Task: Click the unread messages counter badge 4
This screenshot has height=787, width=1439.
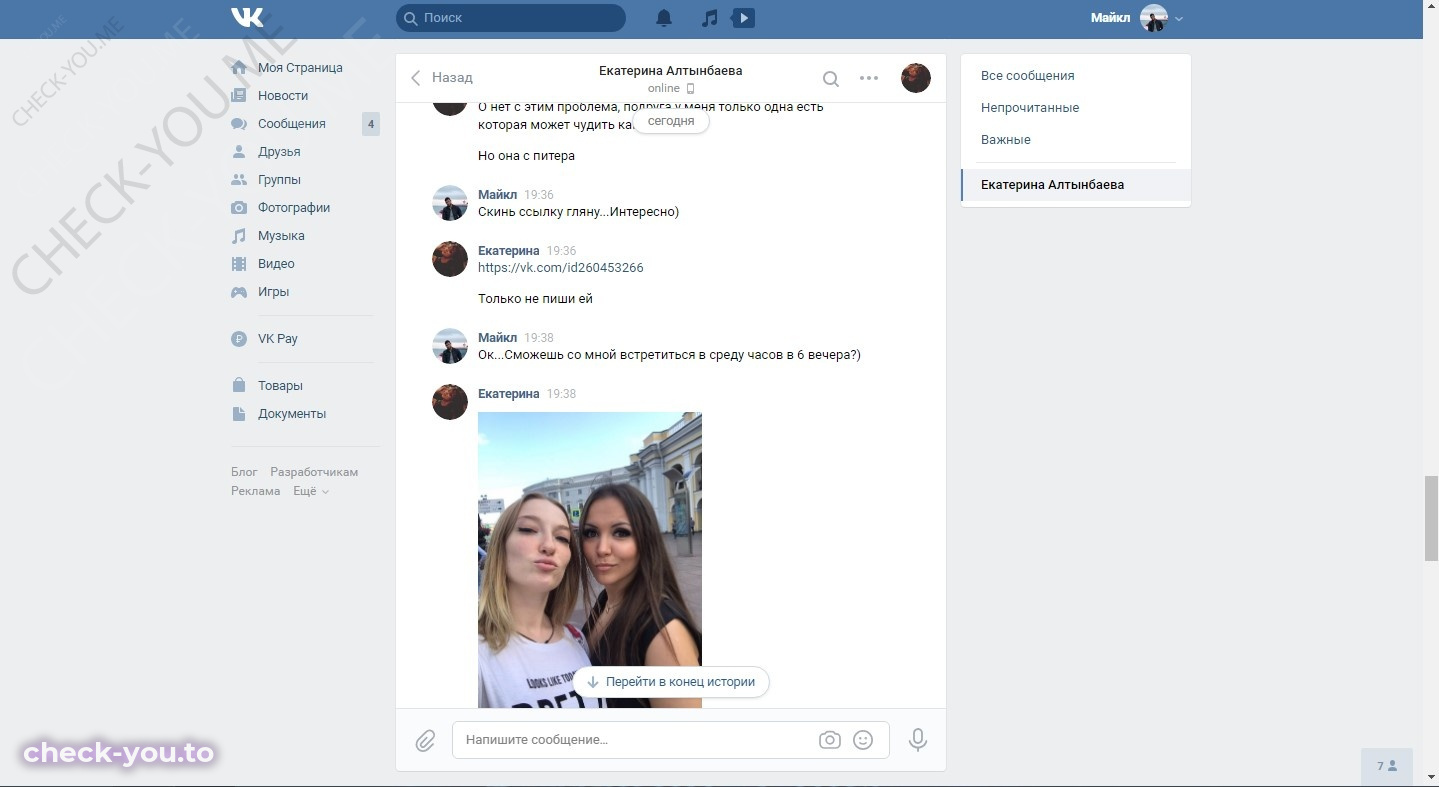Action: click(371, 124)
